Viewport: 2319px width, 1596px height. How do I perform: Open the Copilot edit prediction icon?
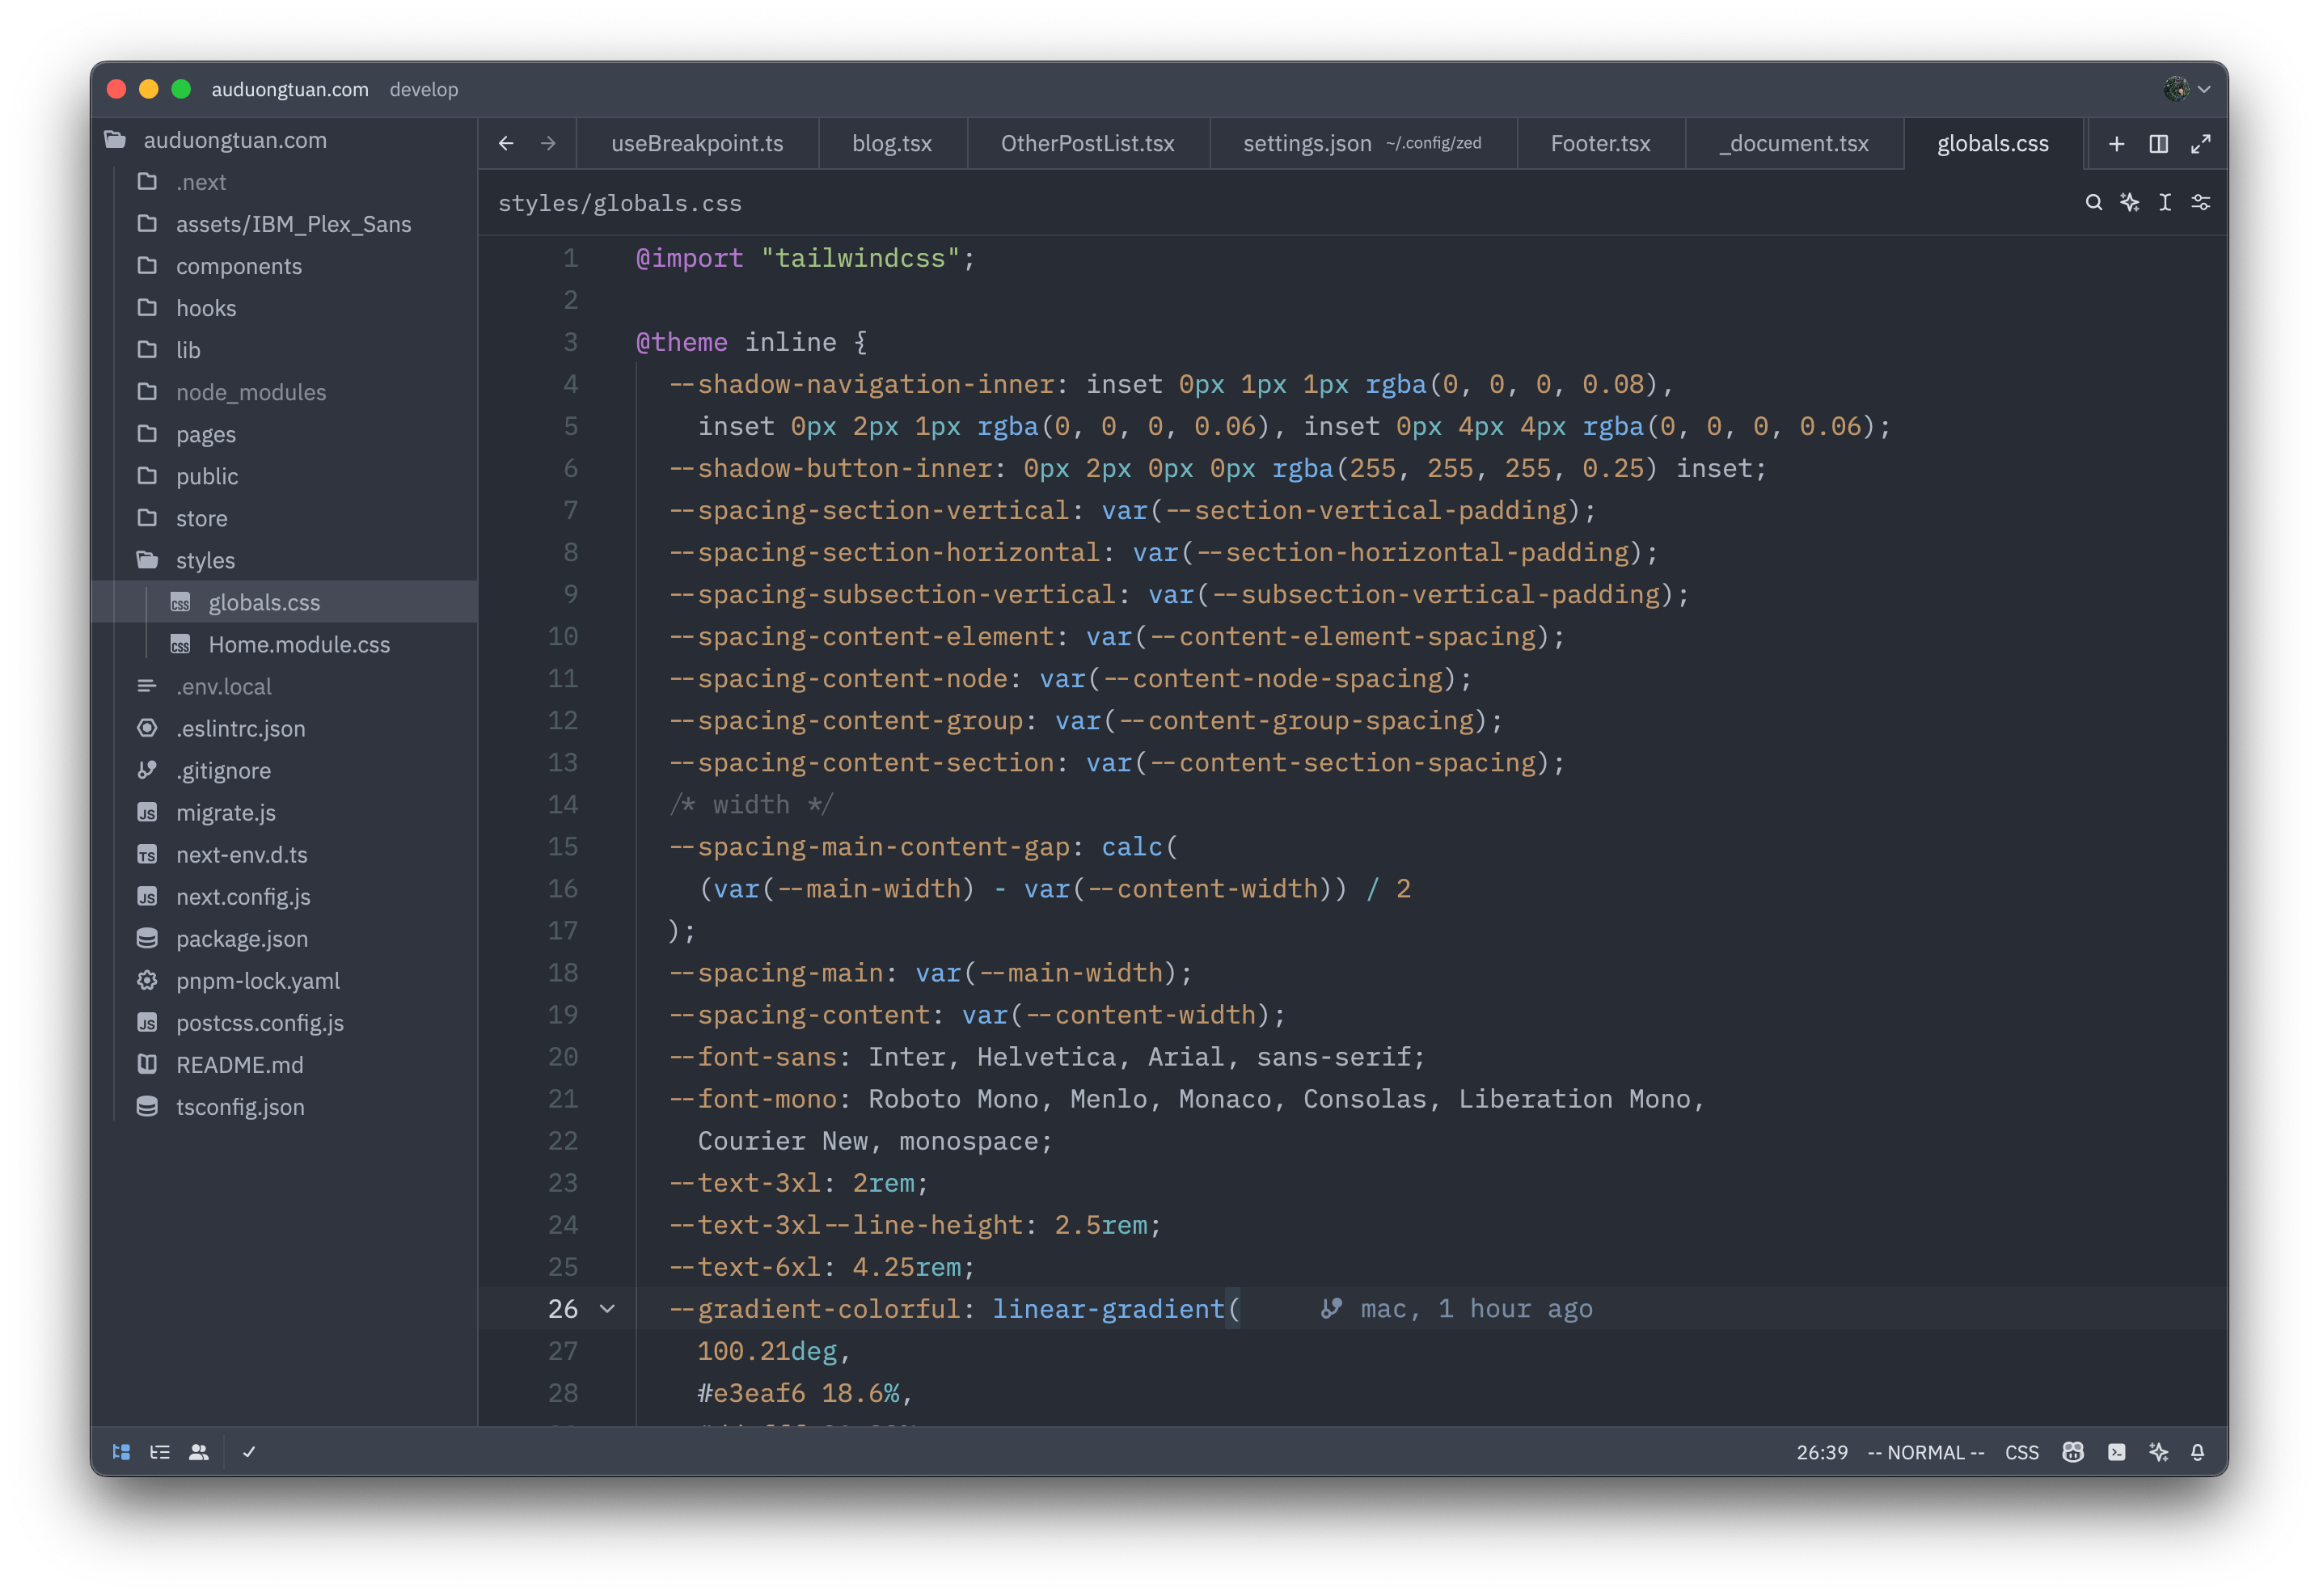[x=2073, y=1452]
